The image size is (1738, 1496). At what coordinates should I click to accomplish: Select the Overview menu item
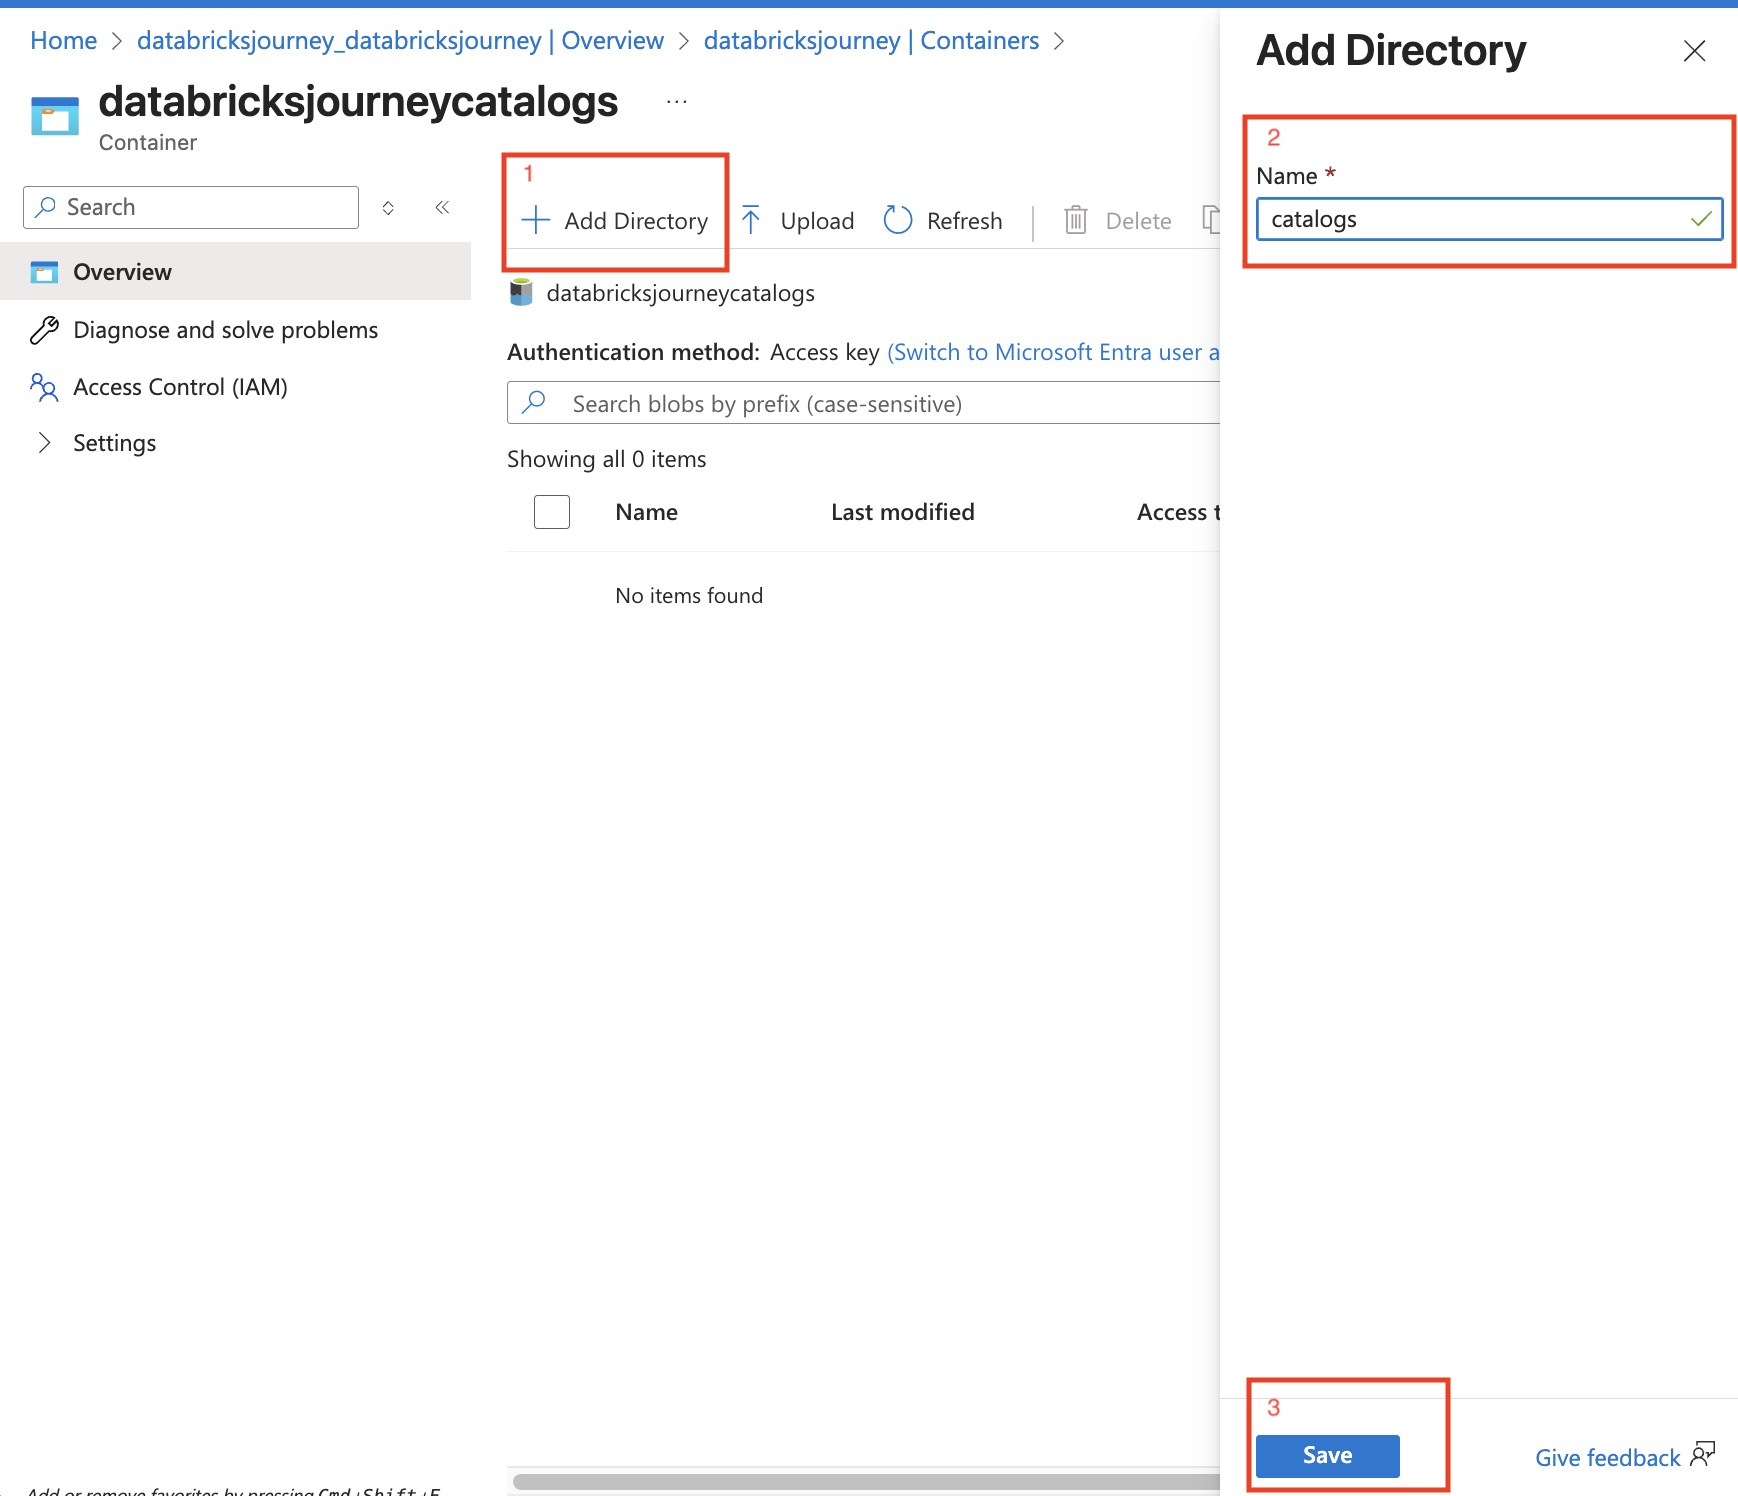pos(122,272)
